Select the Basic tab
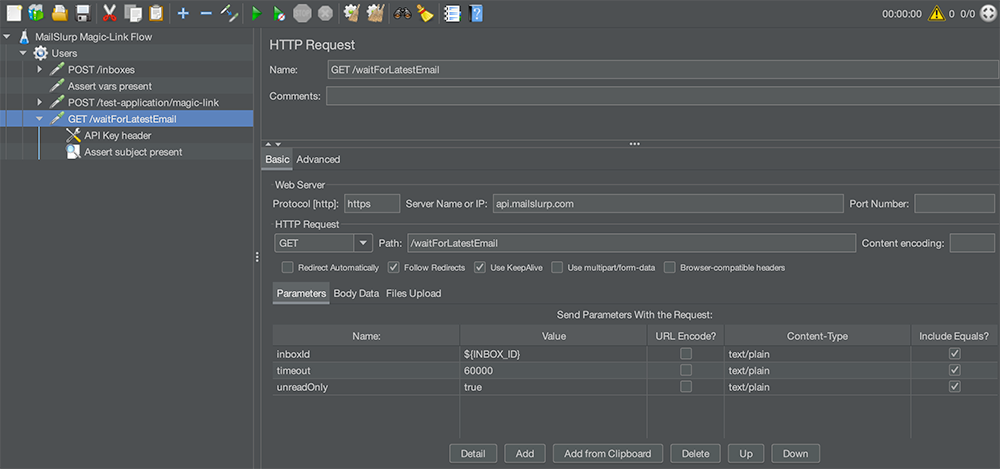 tap(277, 160)
